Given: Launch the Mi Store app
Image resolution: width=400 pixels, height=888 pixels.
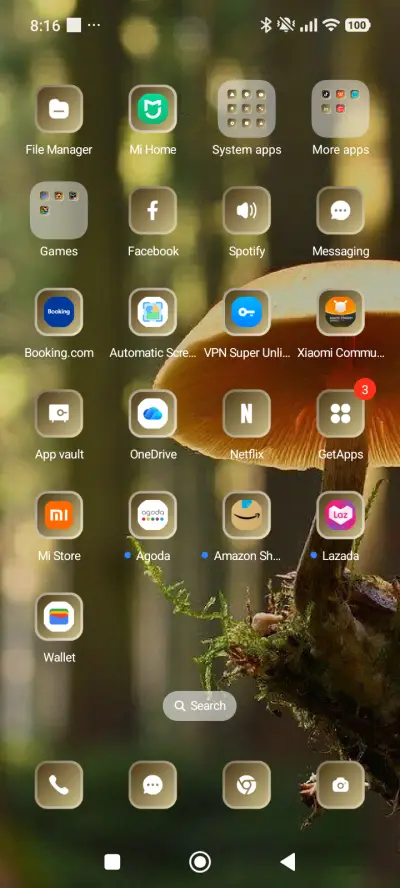Looking at the screenshot, I should click(x=59, y=515).
